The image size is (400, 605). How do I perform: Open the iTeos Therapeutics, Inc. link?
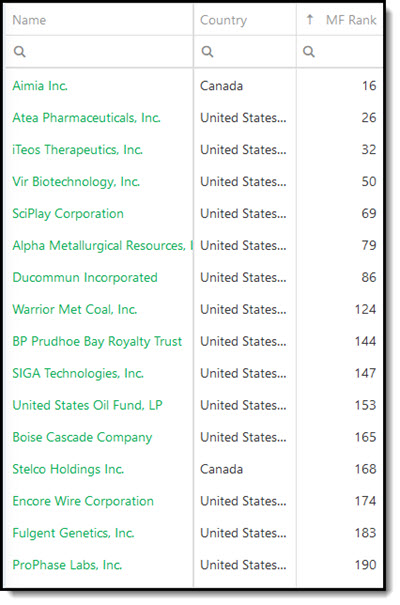tap(78, 150)
